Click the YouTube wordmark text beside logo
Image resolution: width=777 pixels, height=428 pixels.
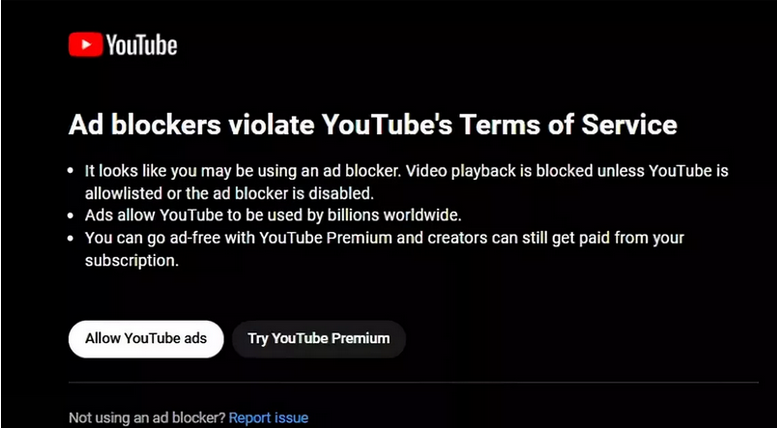(x=141, y=44)
